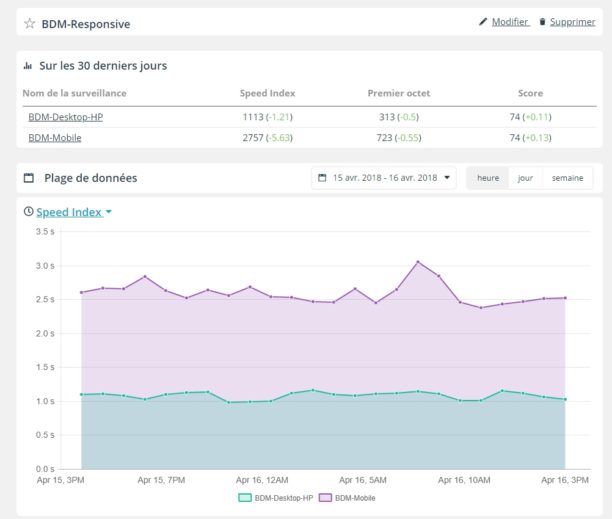Click the Speed Index column header

tap(267, 93)
